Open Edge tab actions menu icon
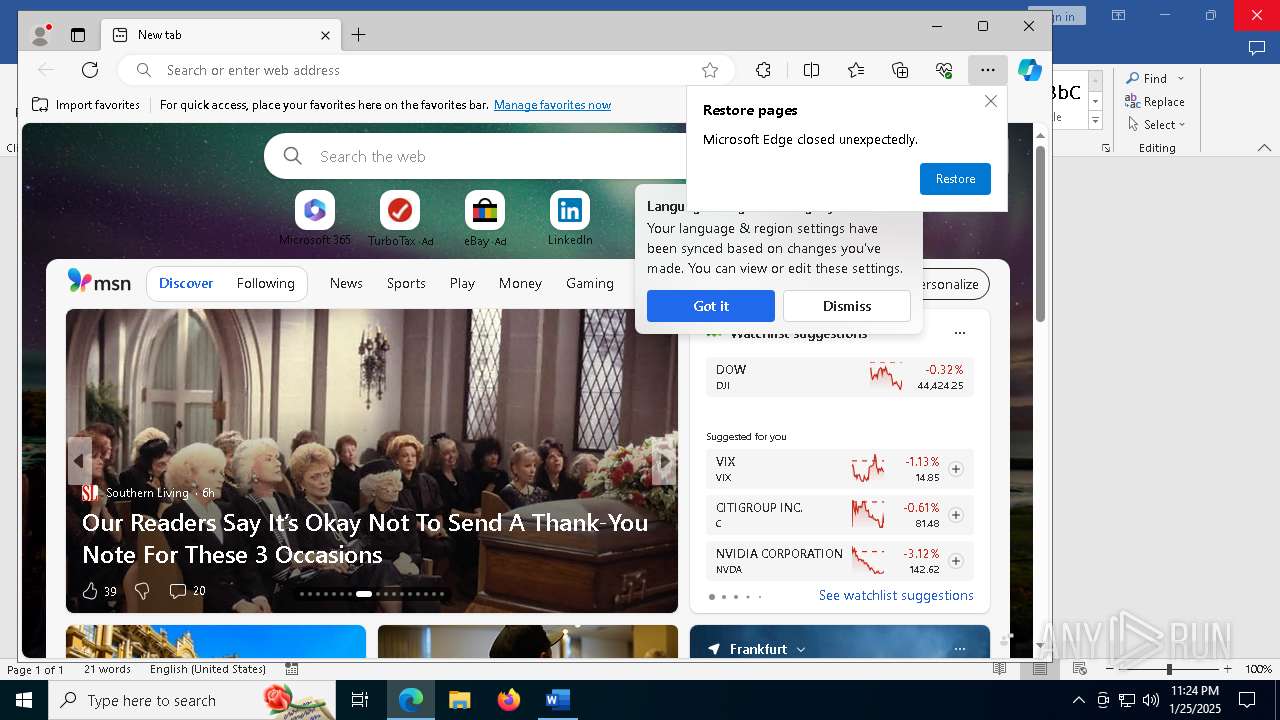Image resolution: width=1280 pixels, height=720 pixels. [78, 35]
